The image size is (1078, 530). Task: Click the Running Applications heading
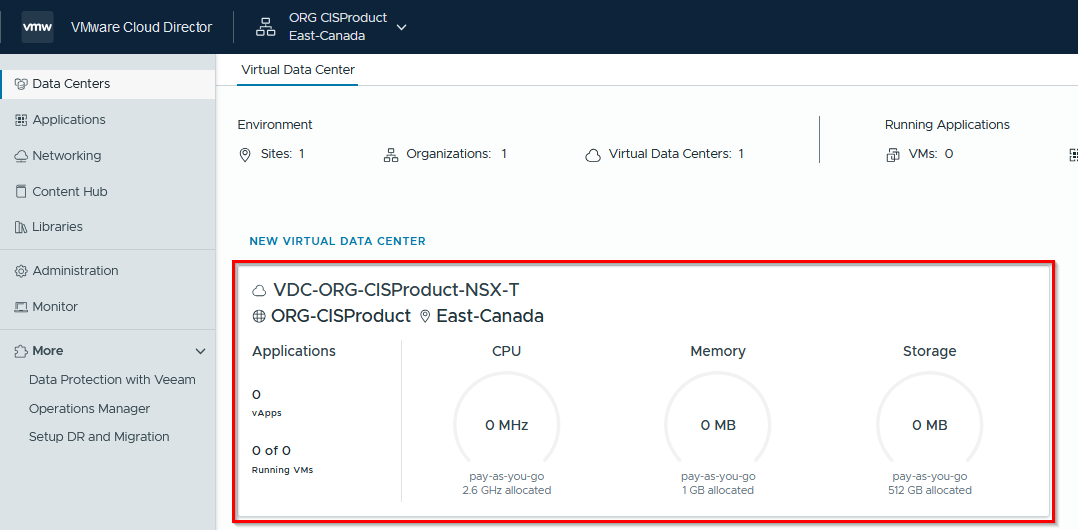point(947,125)
